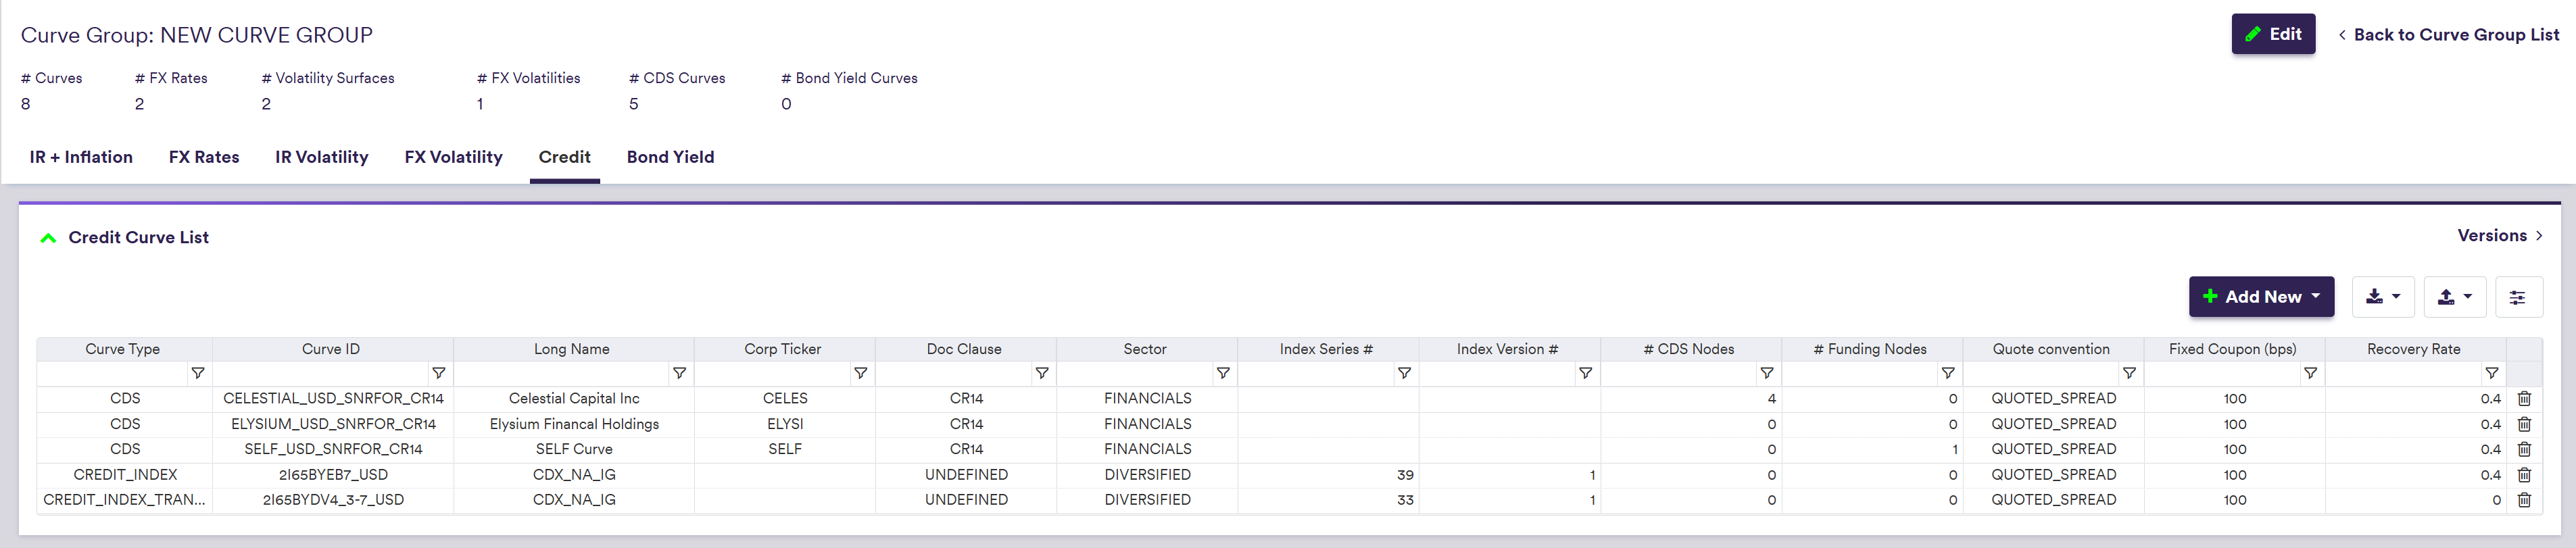Screen dimensions: 2576x548
Task: Click the Long Name filter input field
Action: pos(561,373)
